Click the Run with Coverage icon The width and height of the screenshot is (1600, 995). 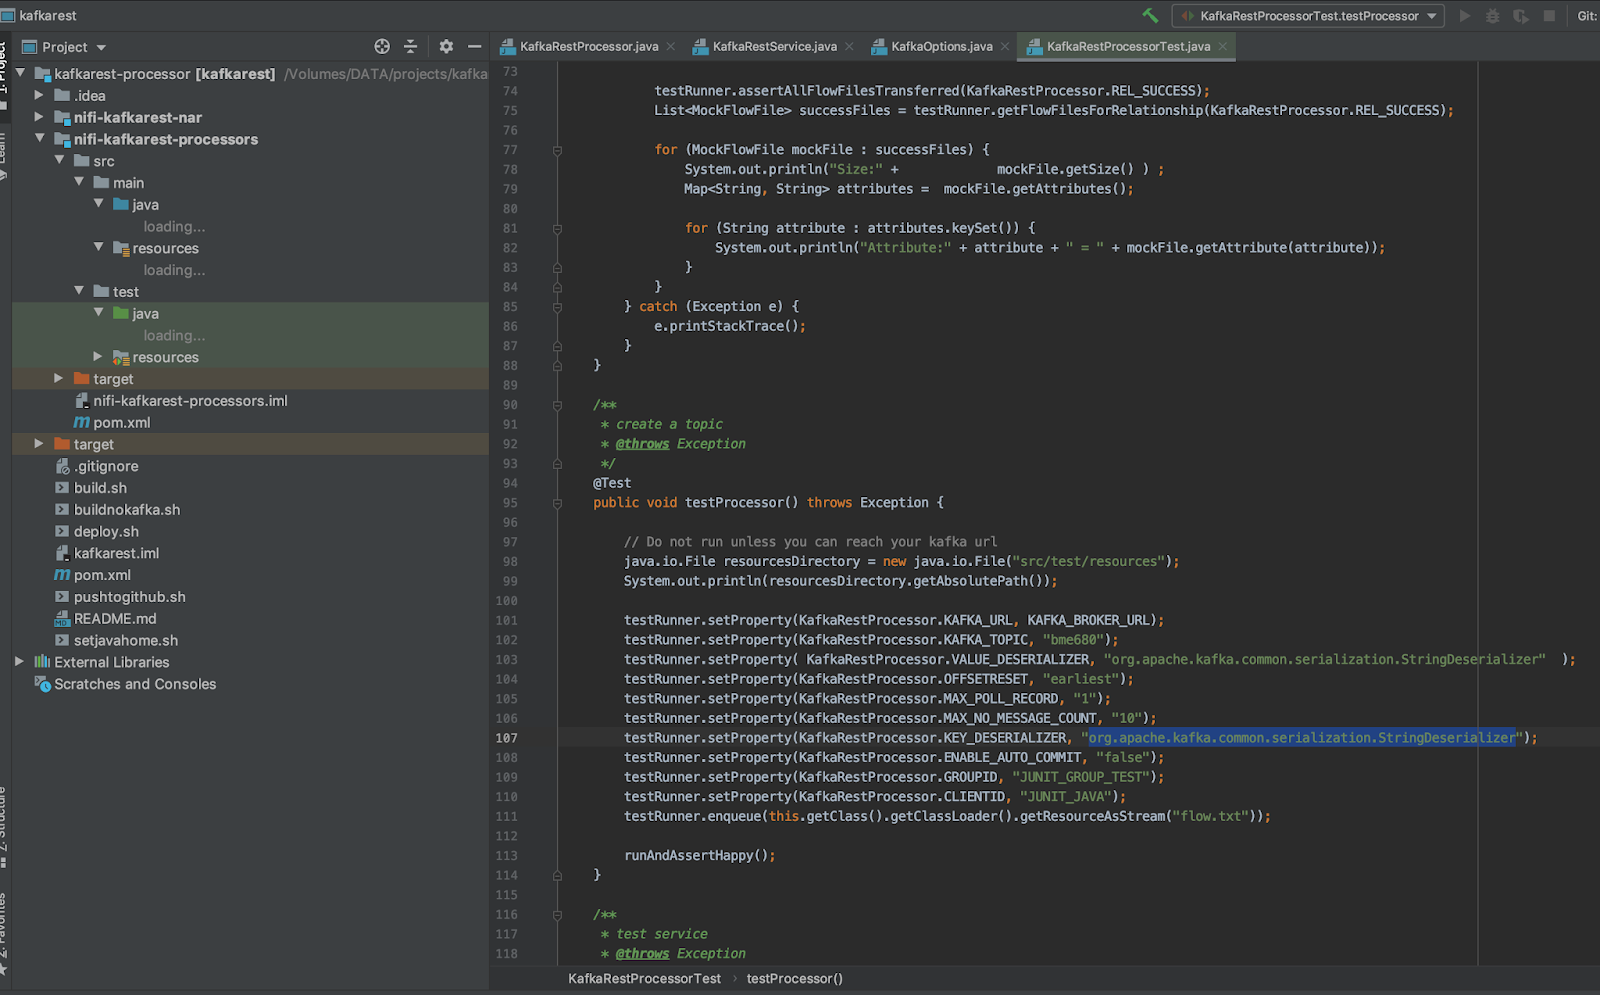point(1521,16)
